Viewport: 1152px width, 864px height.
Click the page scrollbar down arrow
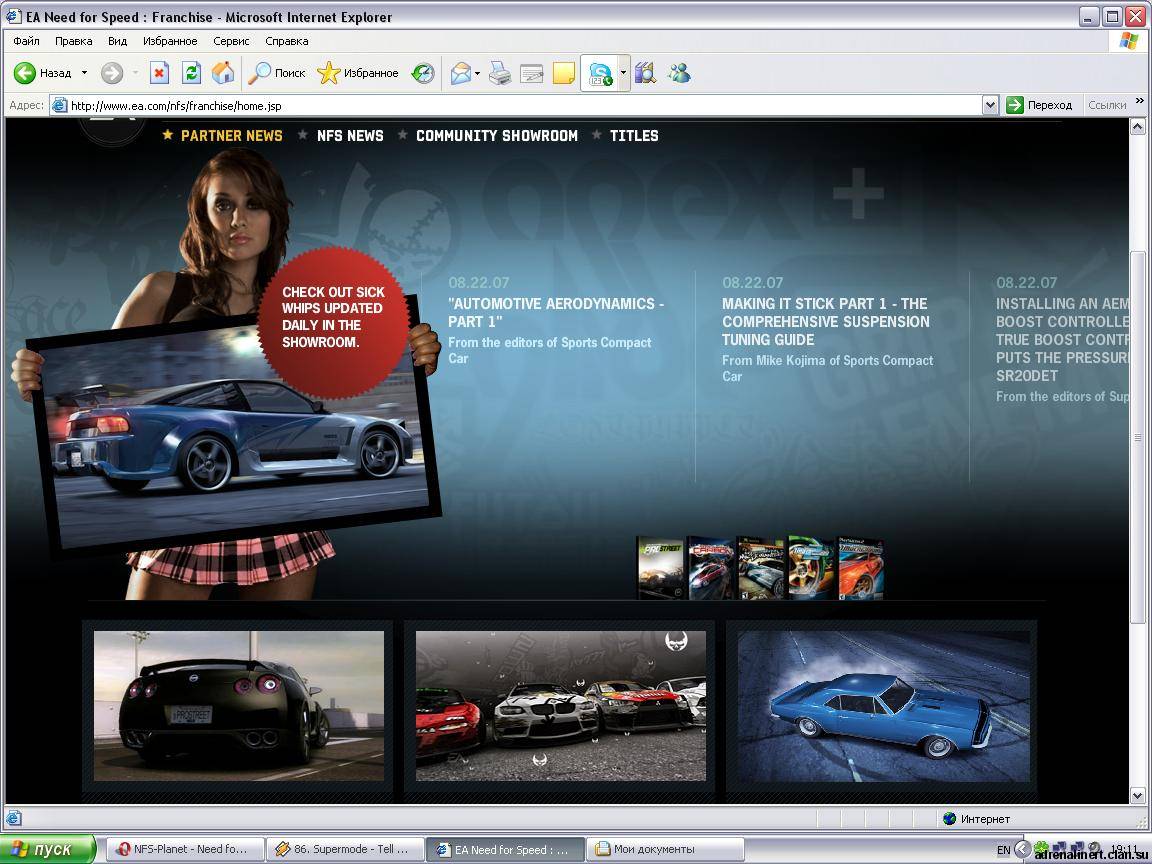(1137, 796)
